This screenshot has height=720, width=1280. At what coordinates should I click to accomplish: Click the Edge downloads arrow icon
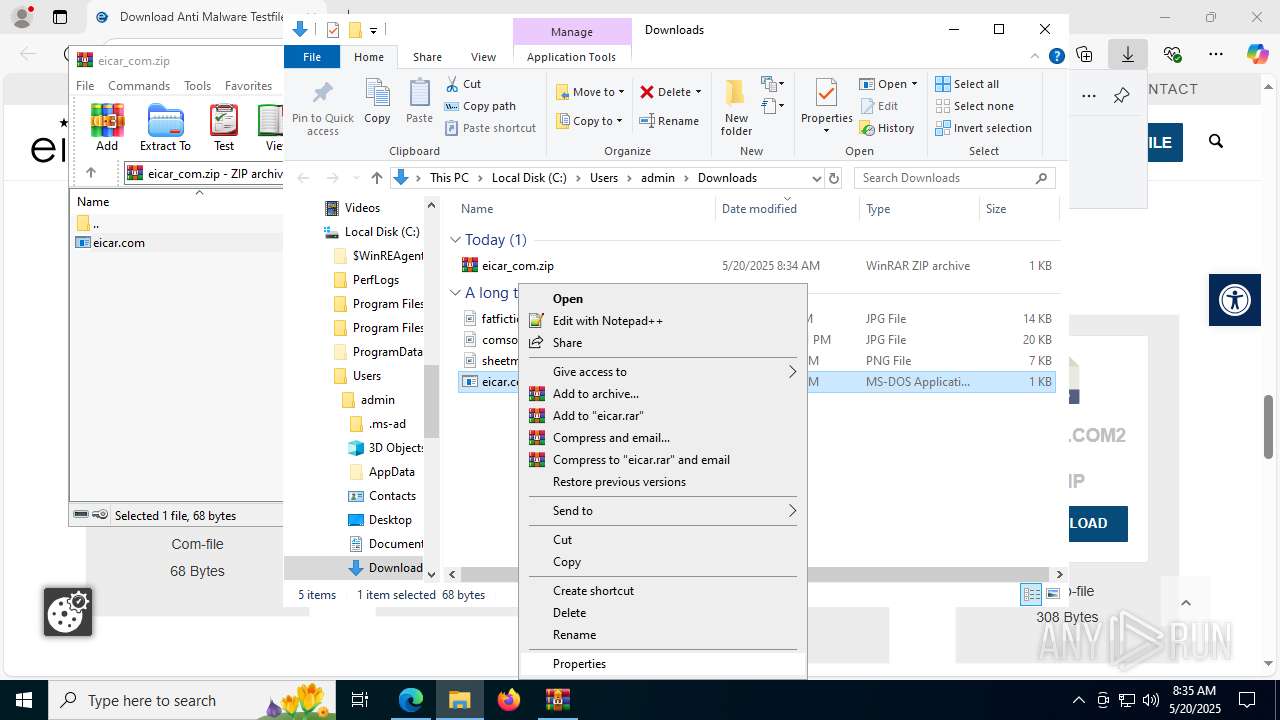point(1128,55)
